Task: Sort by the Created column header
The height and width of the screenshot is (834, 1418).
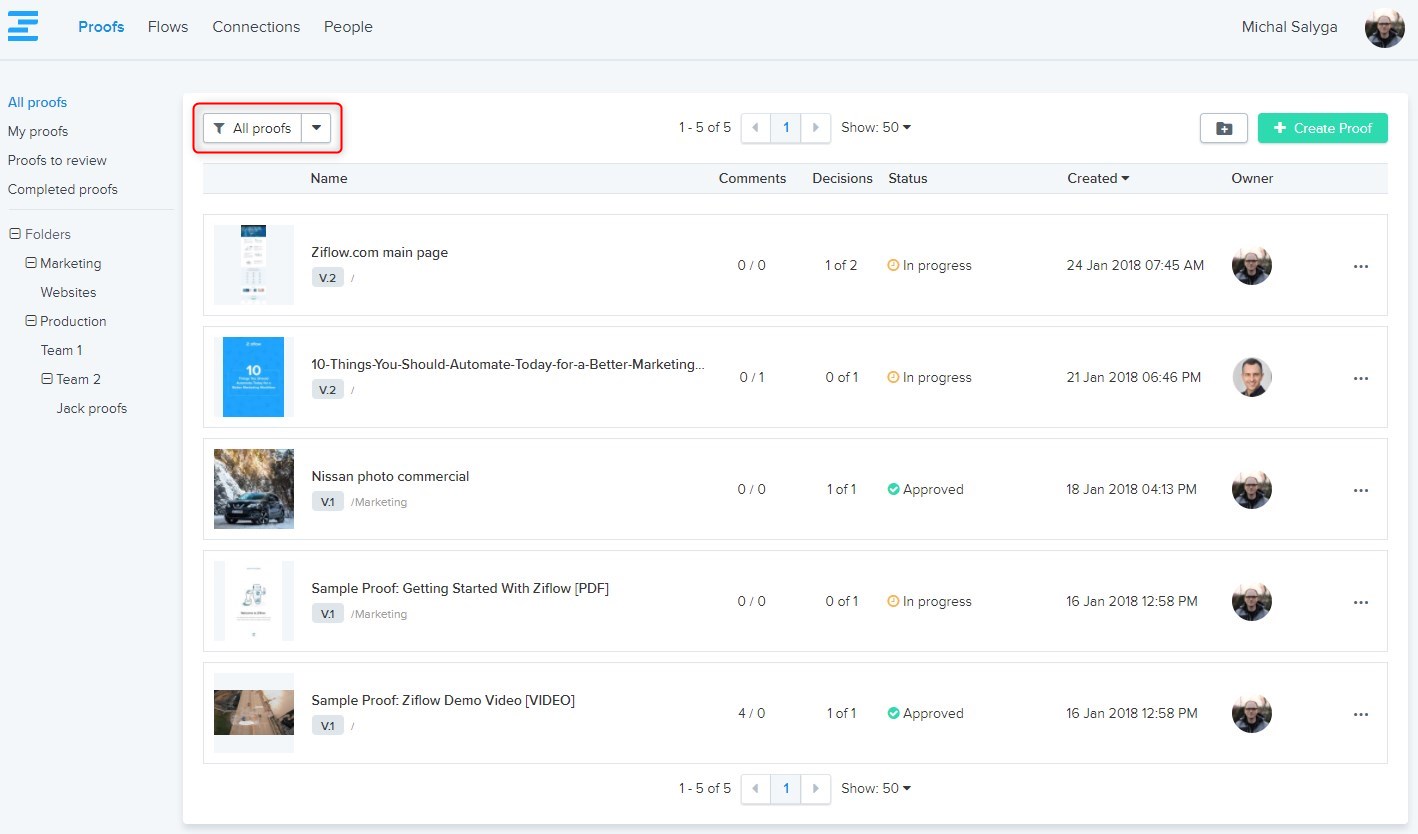Action: point(1097,178)
